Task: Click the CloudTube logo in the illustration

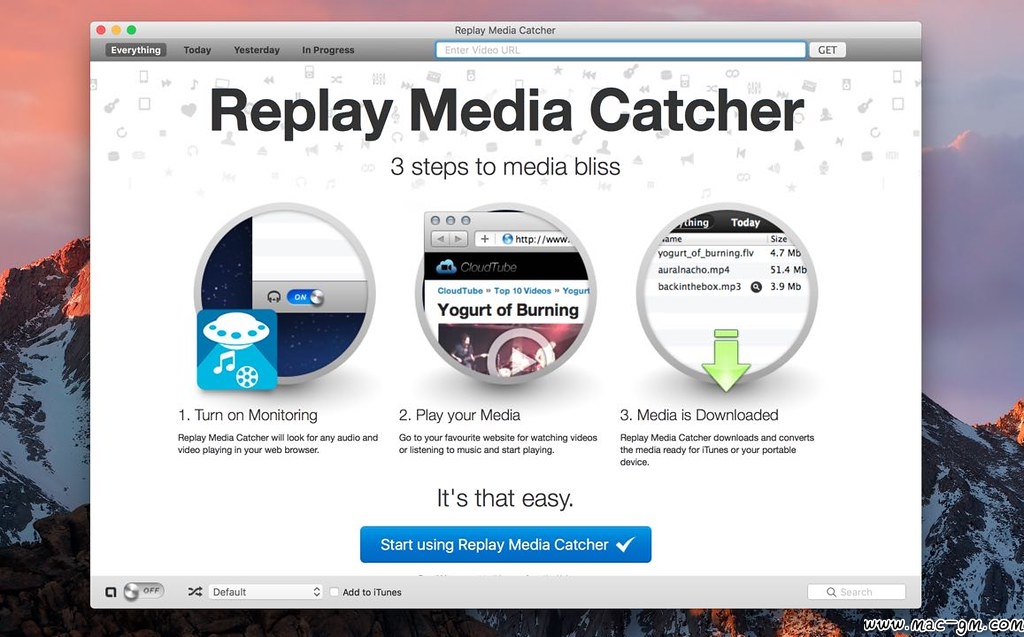Action: (477, 267)
